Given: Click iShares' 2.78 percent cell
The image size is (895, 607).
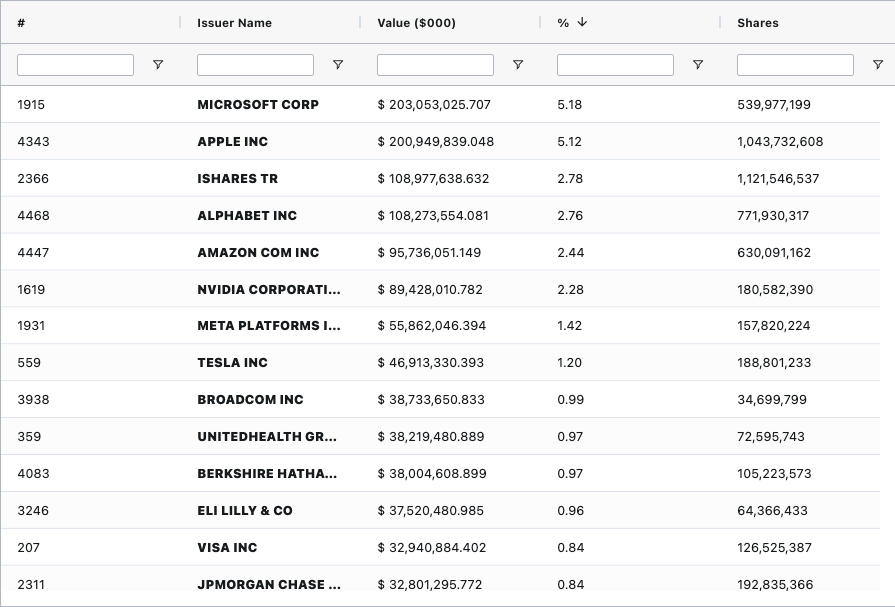Looking at the screenshot, I should point(570,179).
